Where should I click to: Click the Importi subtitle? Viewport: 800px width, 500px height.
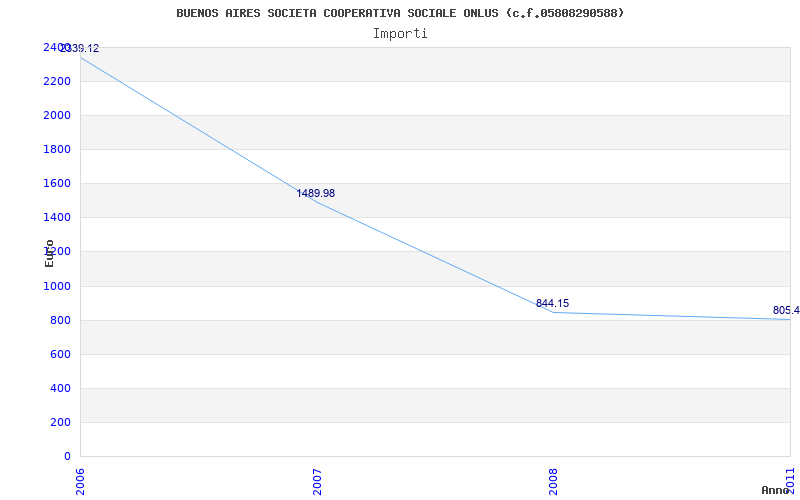(x=400, y=34)
